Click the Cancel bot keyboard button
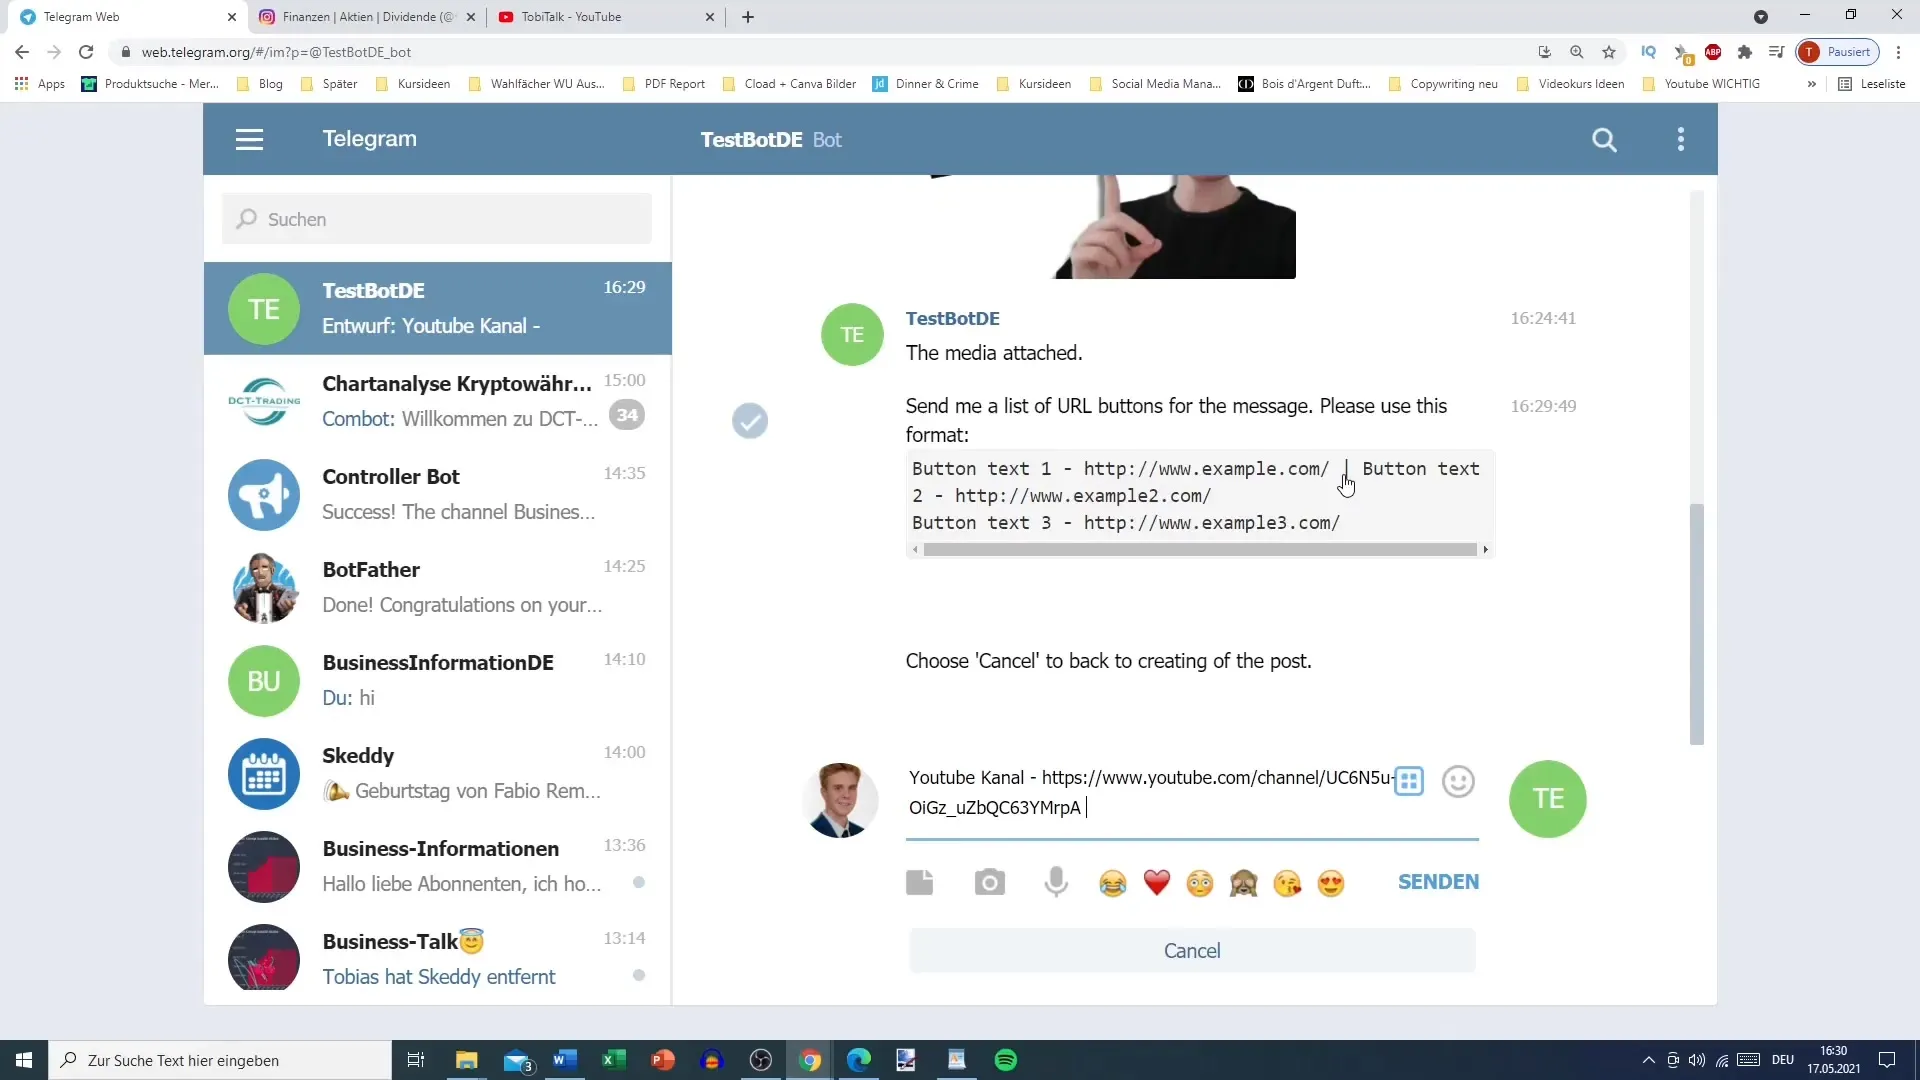 pos(1192,951)
